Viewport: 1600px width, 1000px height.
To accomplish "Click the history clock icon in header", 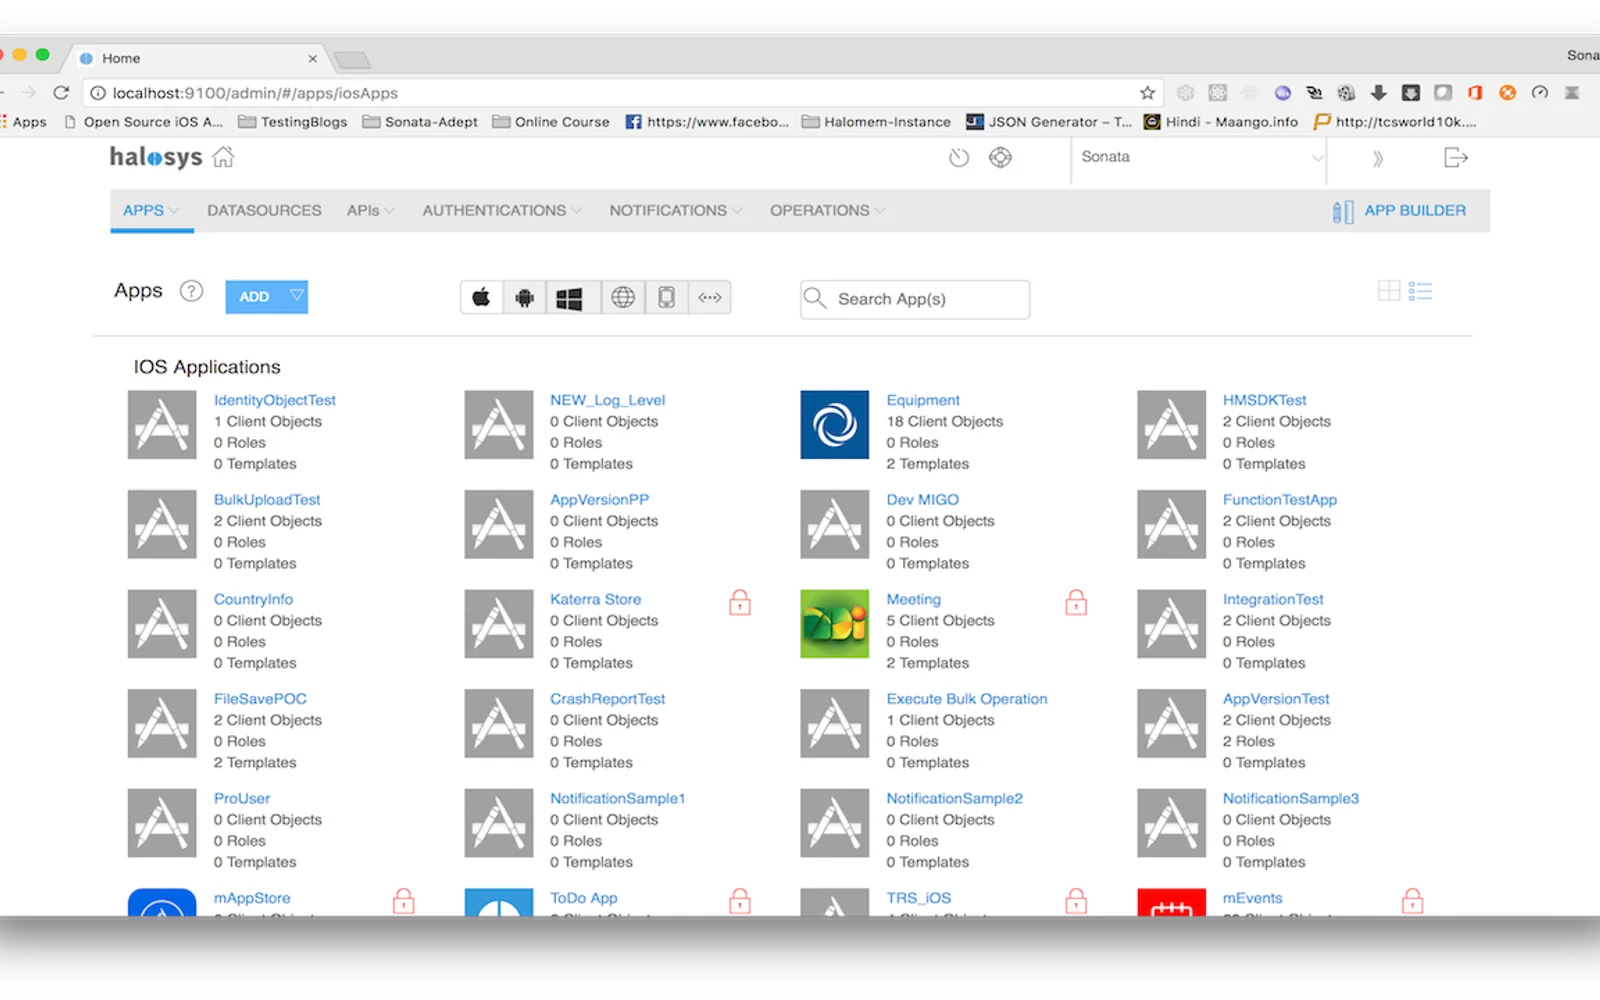I will [959, 158].
